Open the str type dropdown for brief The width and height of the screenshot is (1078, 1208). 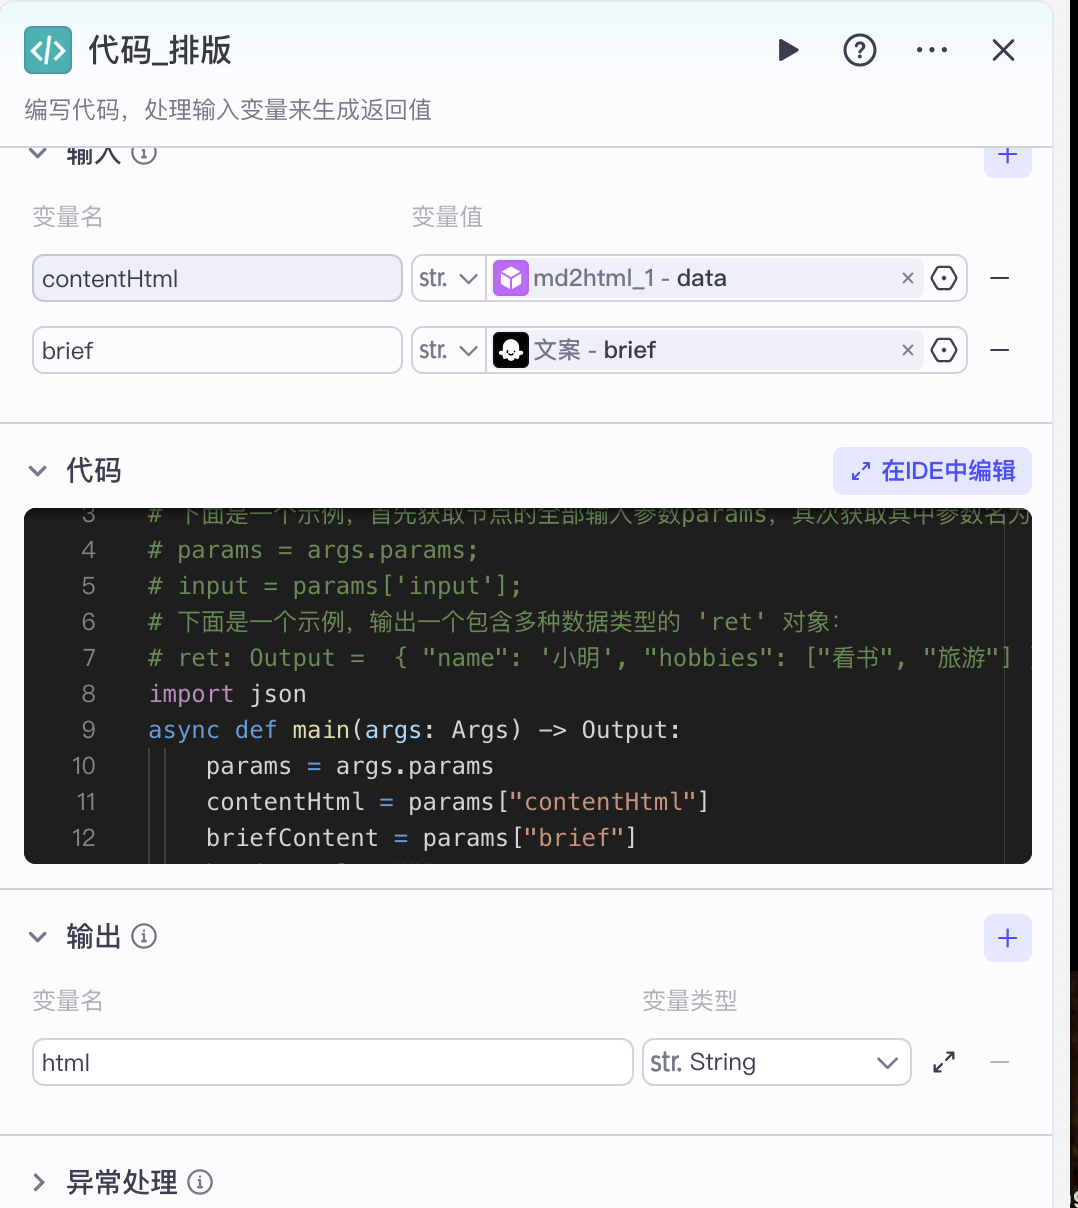point(449,350)
